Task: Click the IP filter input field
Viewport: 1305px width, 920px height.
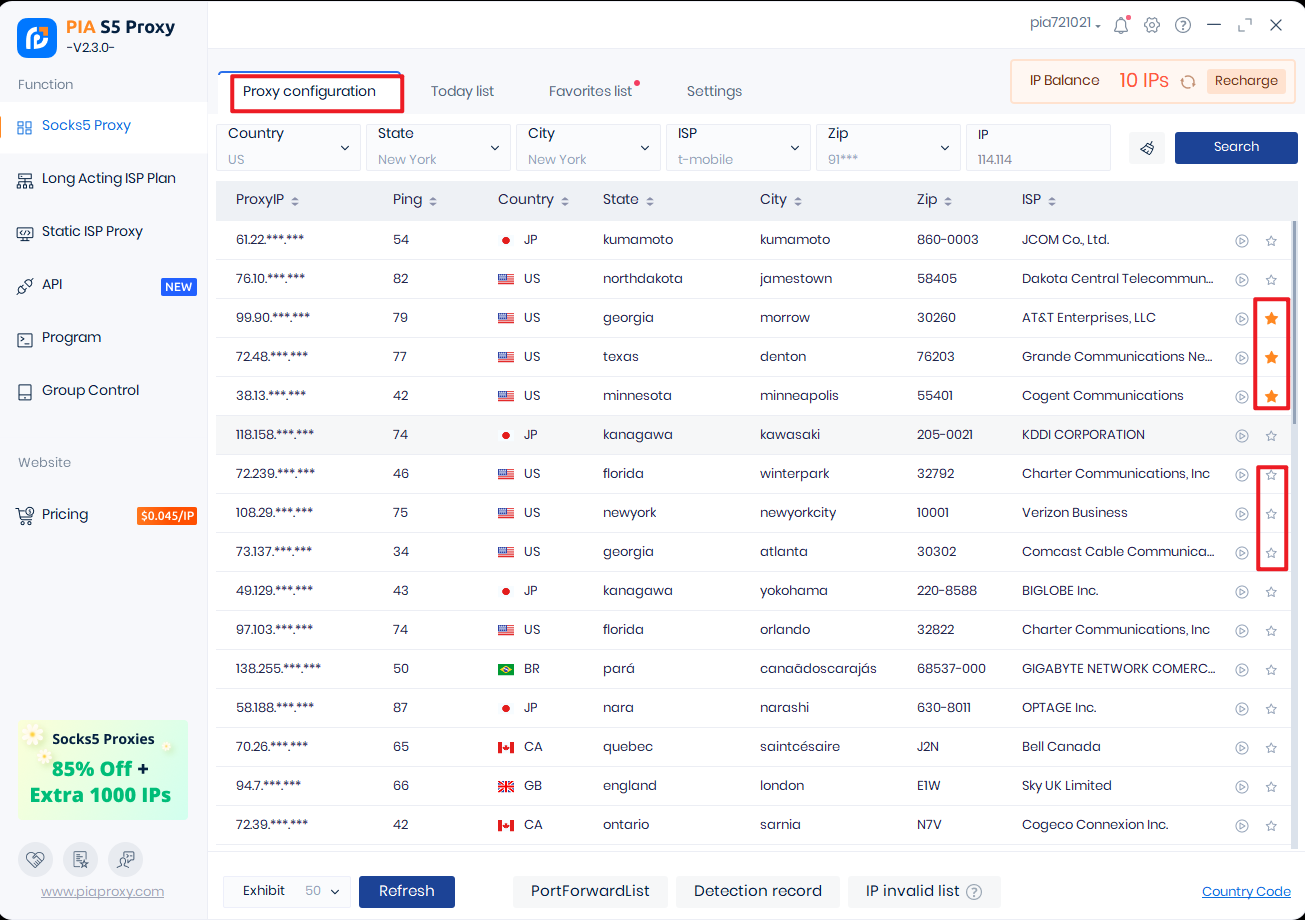Action: [x=1038, y=148]
